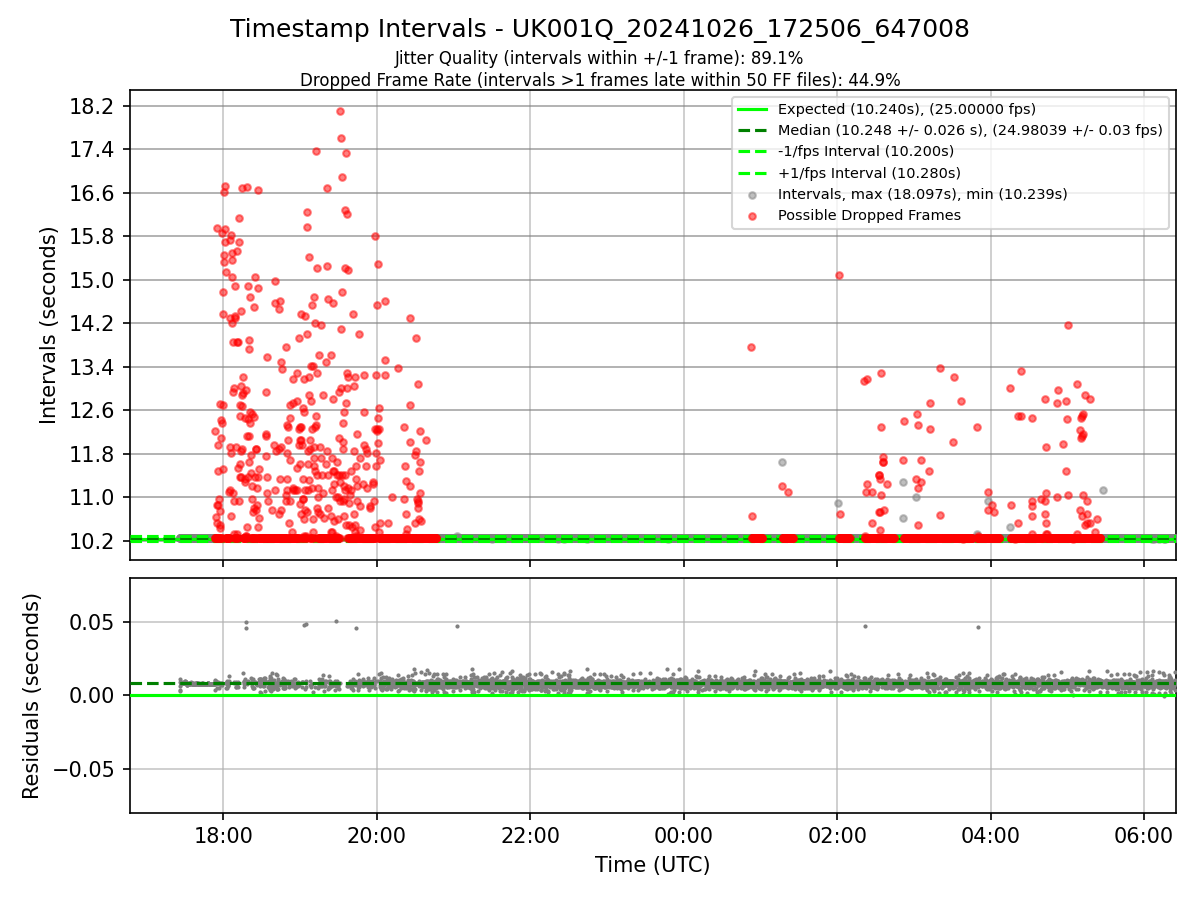Image resolution: width=1200 pixels, height=900 pixels.
Task: Click the 18:00 x-axis tick label
Action: coord(222,834)
